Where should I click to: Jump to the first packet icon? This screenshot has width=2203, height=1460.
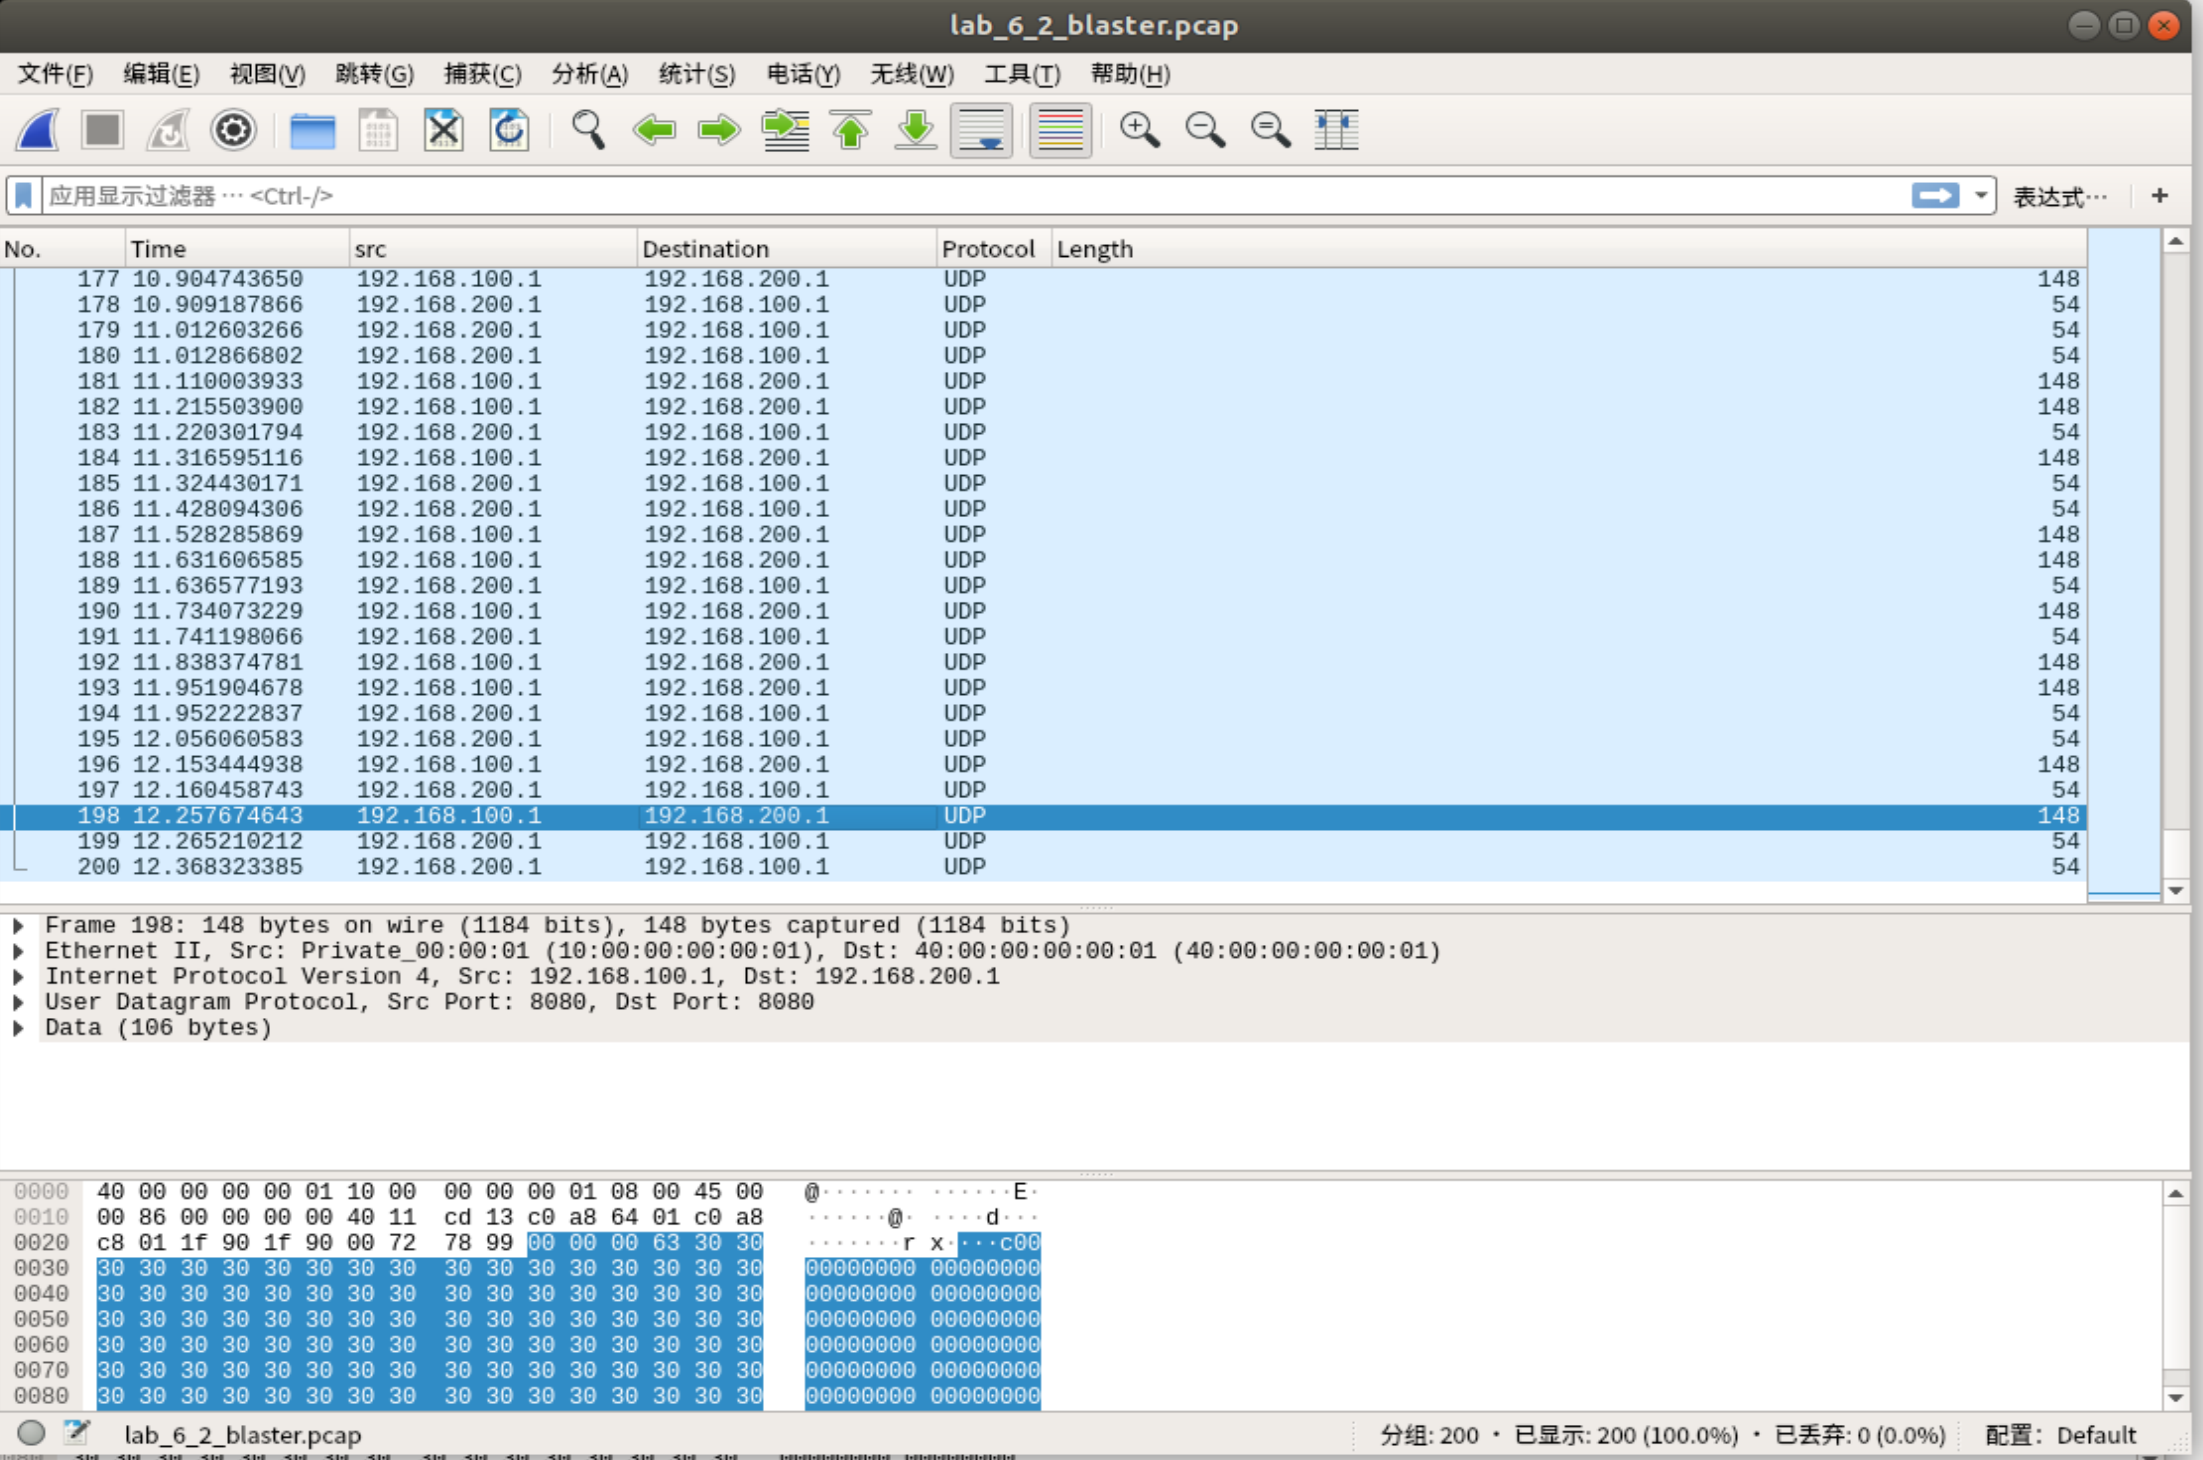[x=851, y=130]
